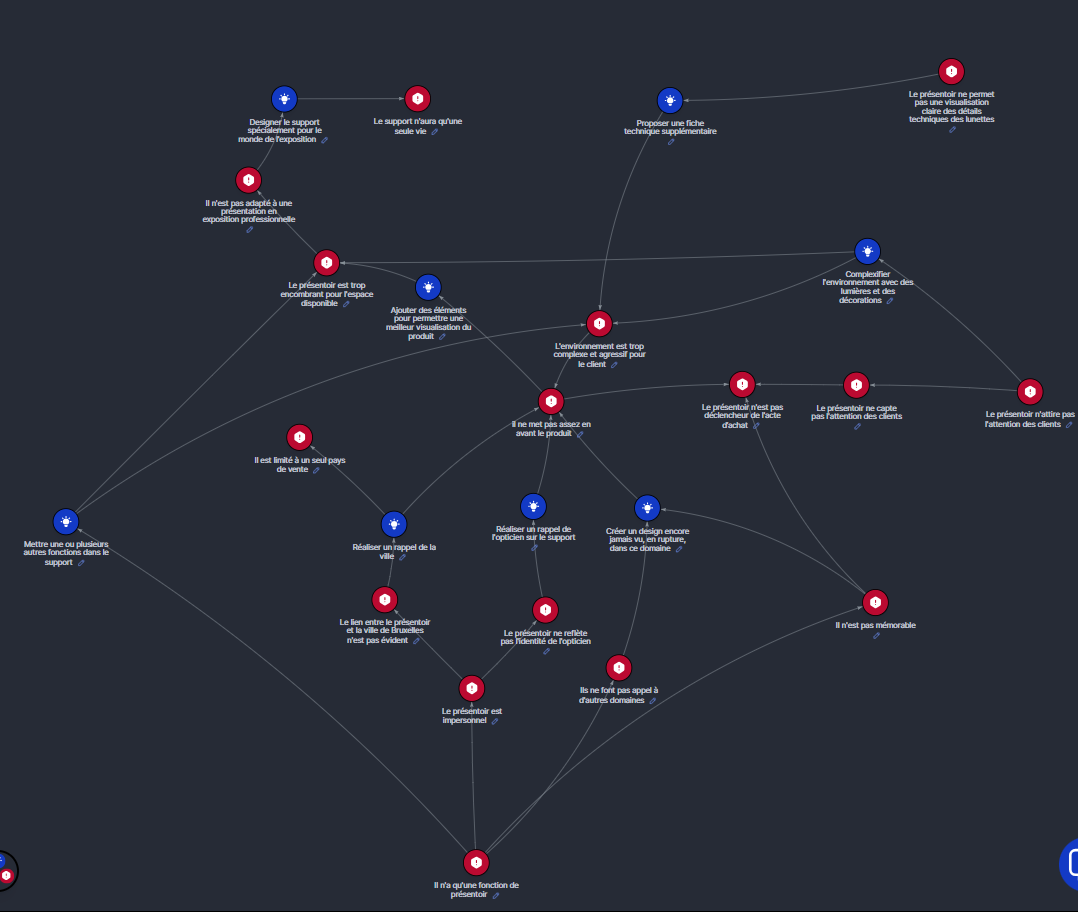Select blue node 'Réaliser un rappel de l'opticien'

click(x=534, y=507)
